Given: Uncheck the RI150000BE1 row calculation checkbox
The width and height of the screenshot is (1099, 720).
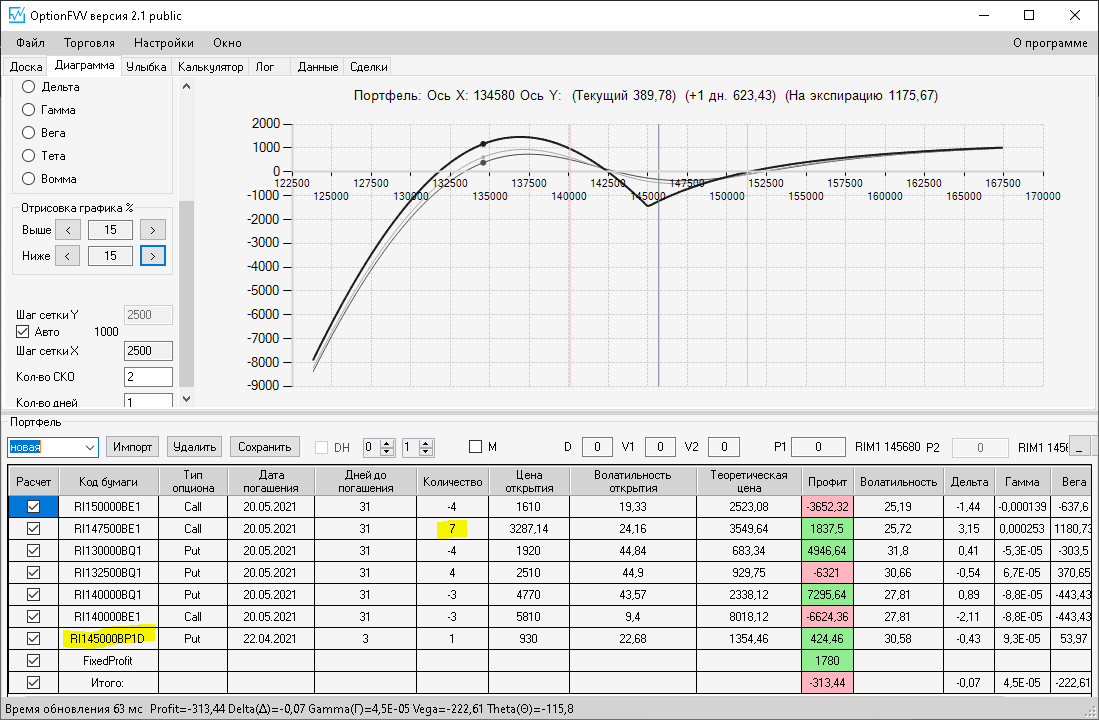Looking at the screenshot, I should (33, 506).
